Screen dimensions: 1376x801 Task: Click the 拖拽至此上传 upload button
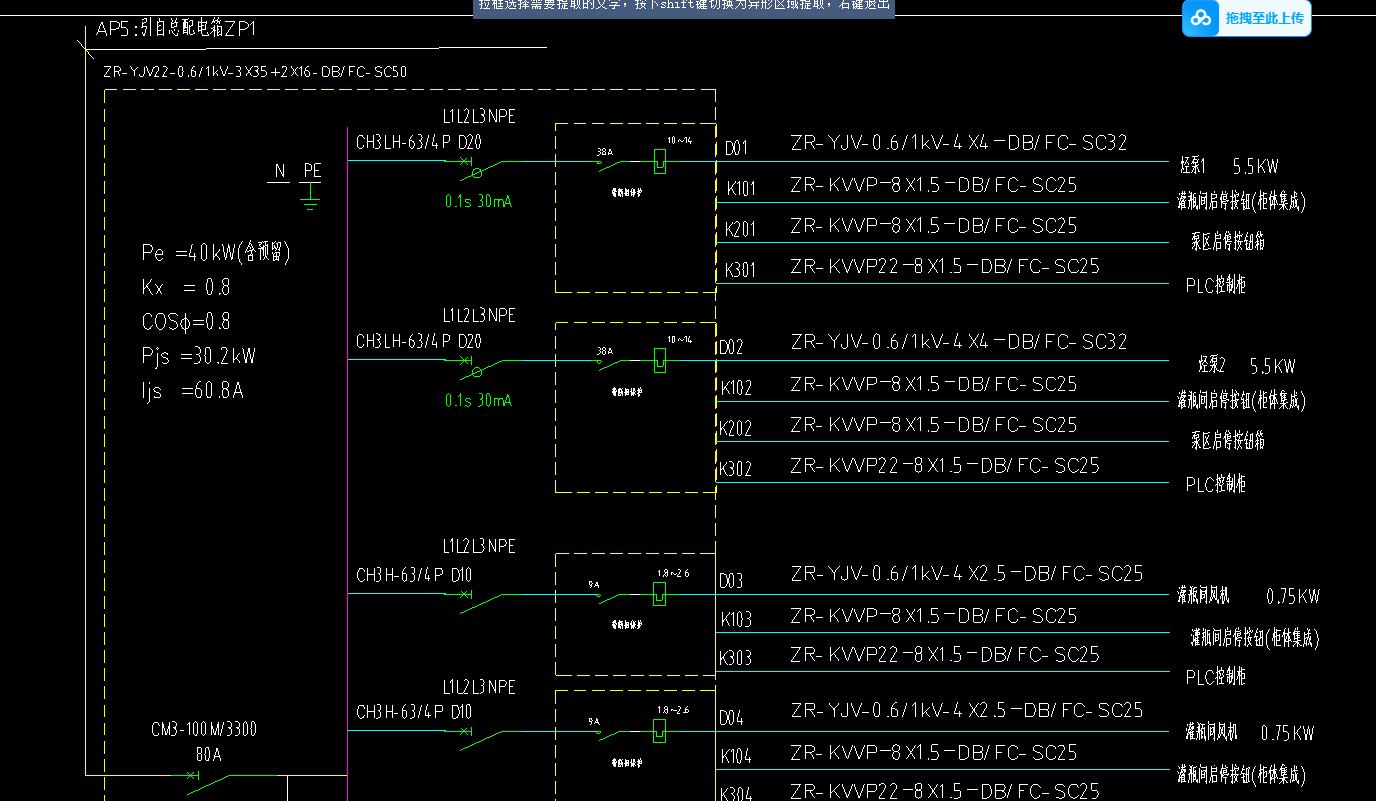click(1246, 18)
